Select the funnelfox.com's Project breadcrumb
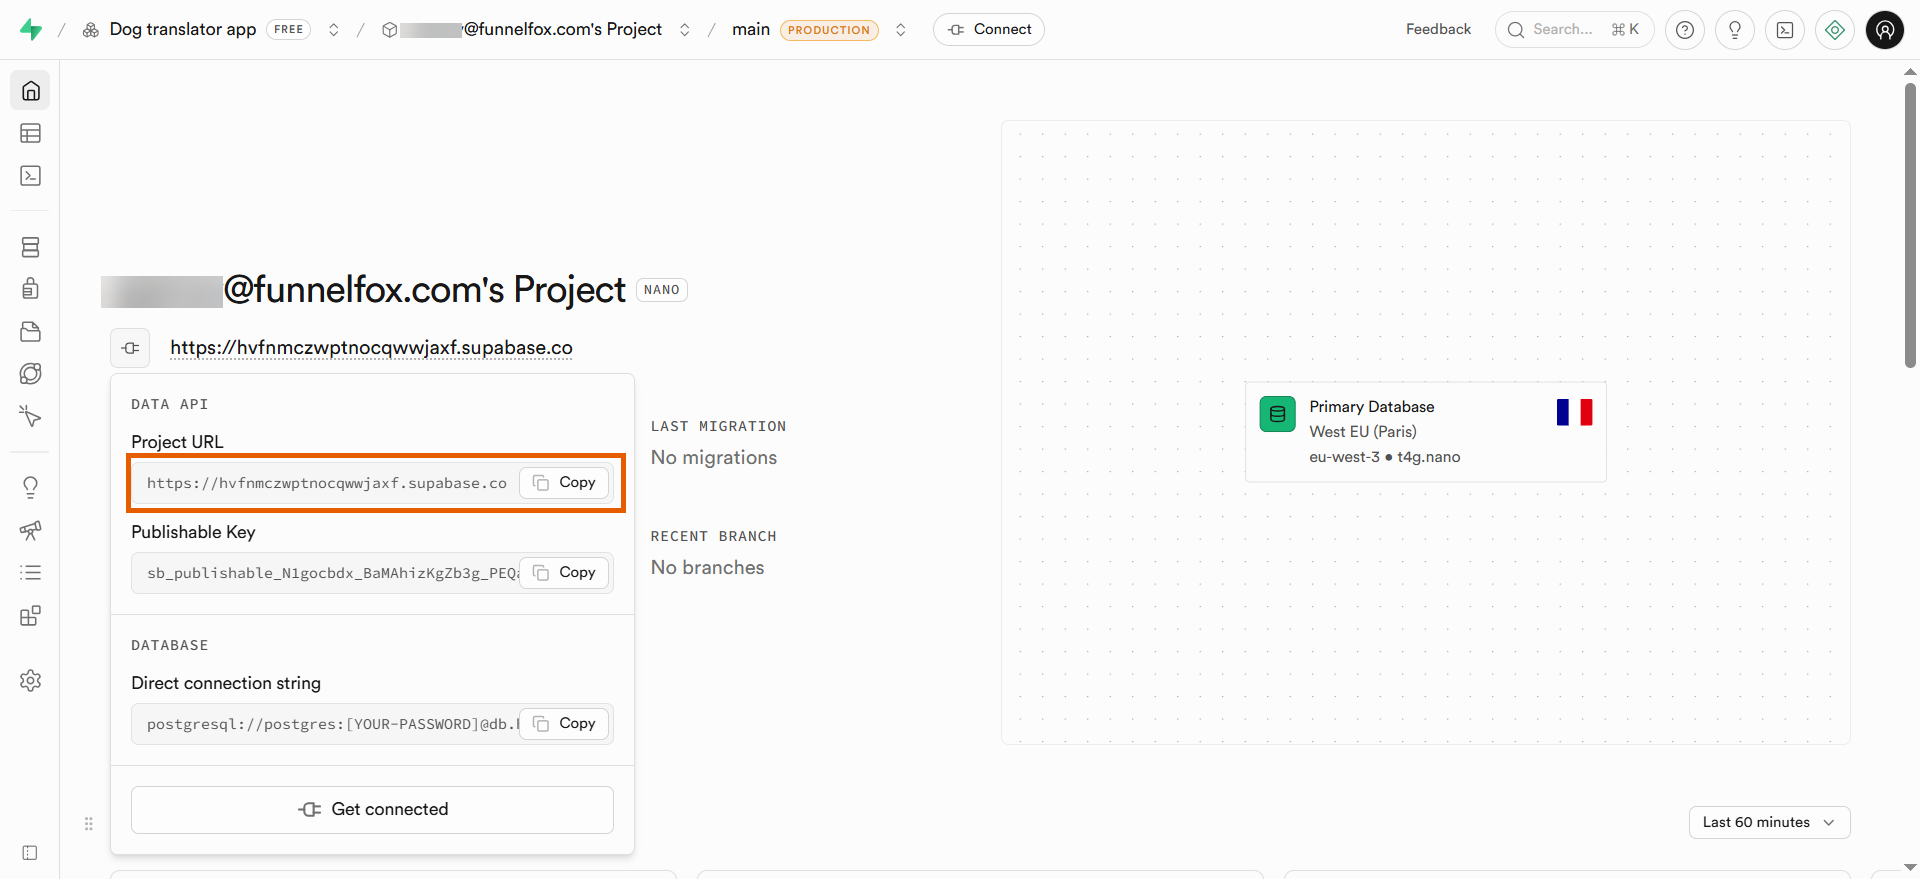Screen dimensions: 1920x879 click(531, 30)
